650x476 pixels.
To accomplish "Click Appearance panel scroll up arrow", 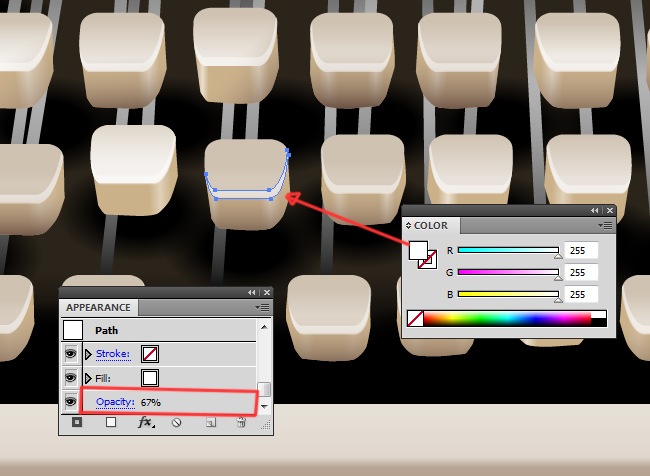I will pos(264,327).
